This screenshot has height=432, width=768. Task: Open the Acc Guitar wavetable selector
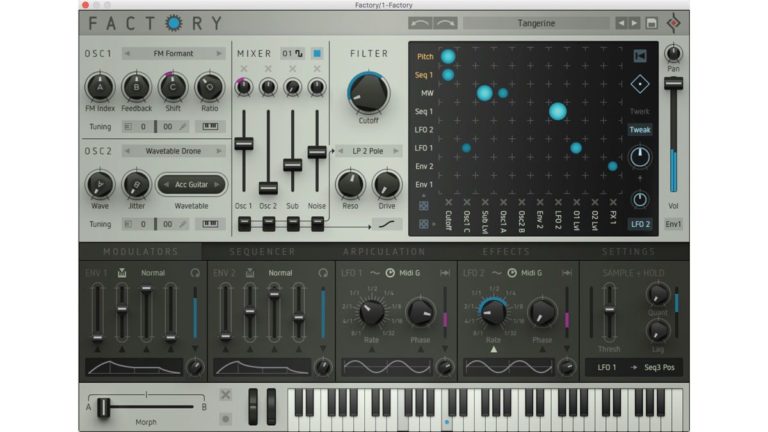tap(191, 184)
